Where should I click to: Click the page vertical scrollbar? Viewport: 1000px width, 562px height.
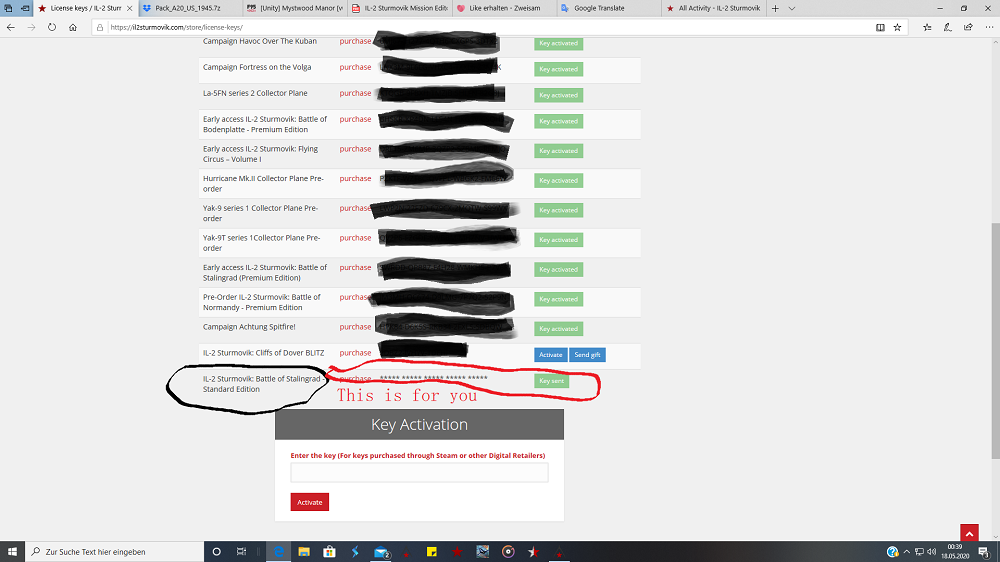(995, 340)
